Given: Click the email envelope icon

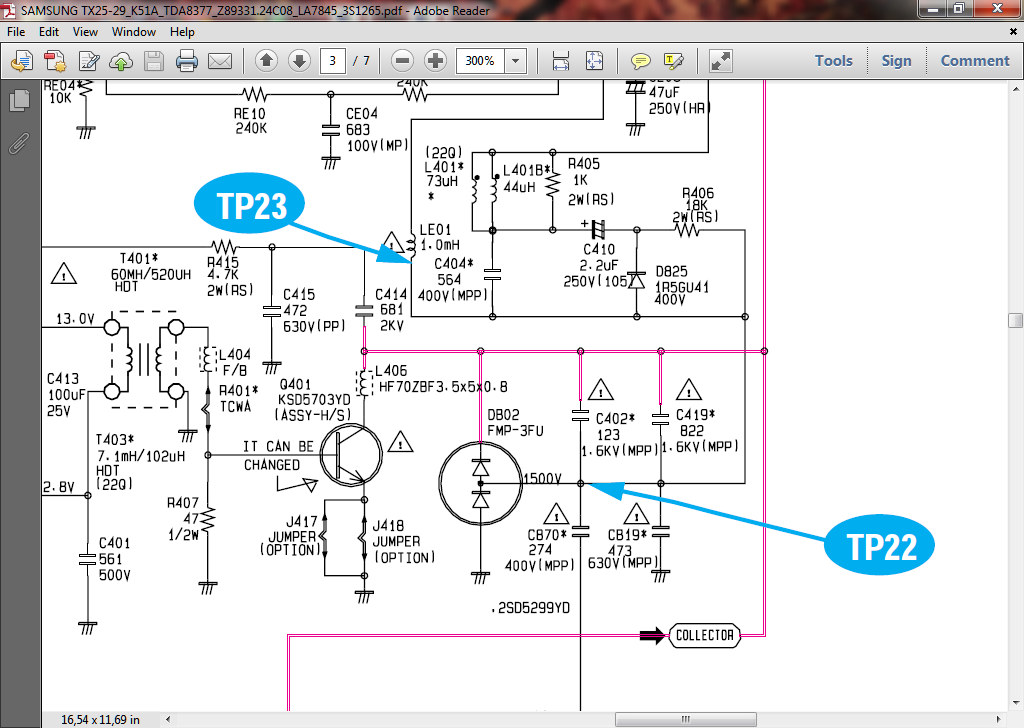Looking at the screenshot, I should [x=220, y=61].
